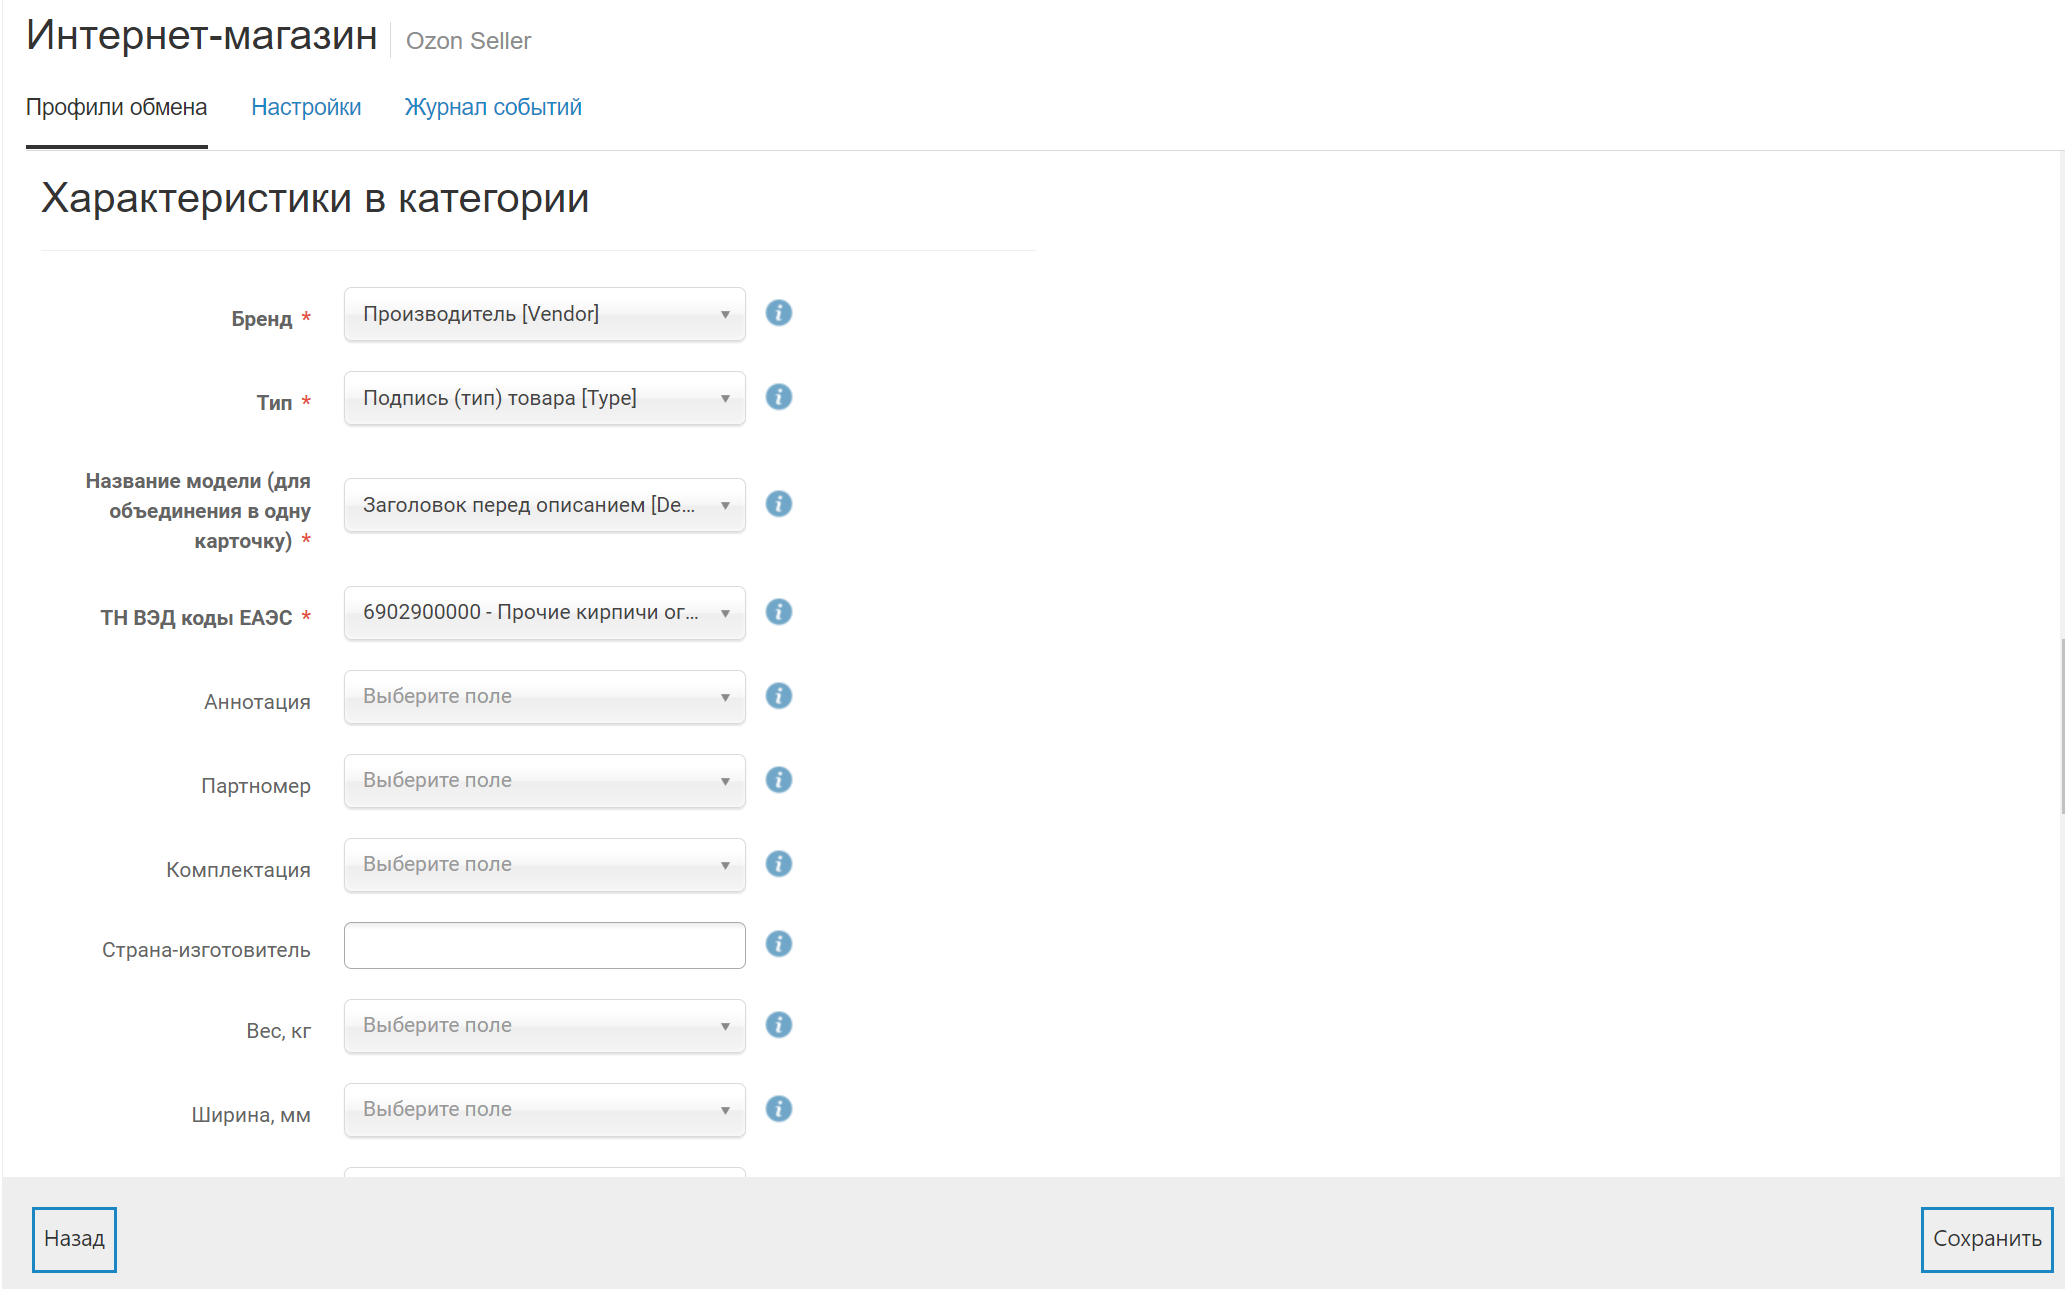Expand the Тип dropdown list
This screenshot has width=2065, height=1289.
pyautogui.click(x=544, y=398)
